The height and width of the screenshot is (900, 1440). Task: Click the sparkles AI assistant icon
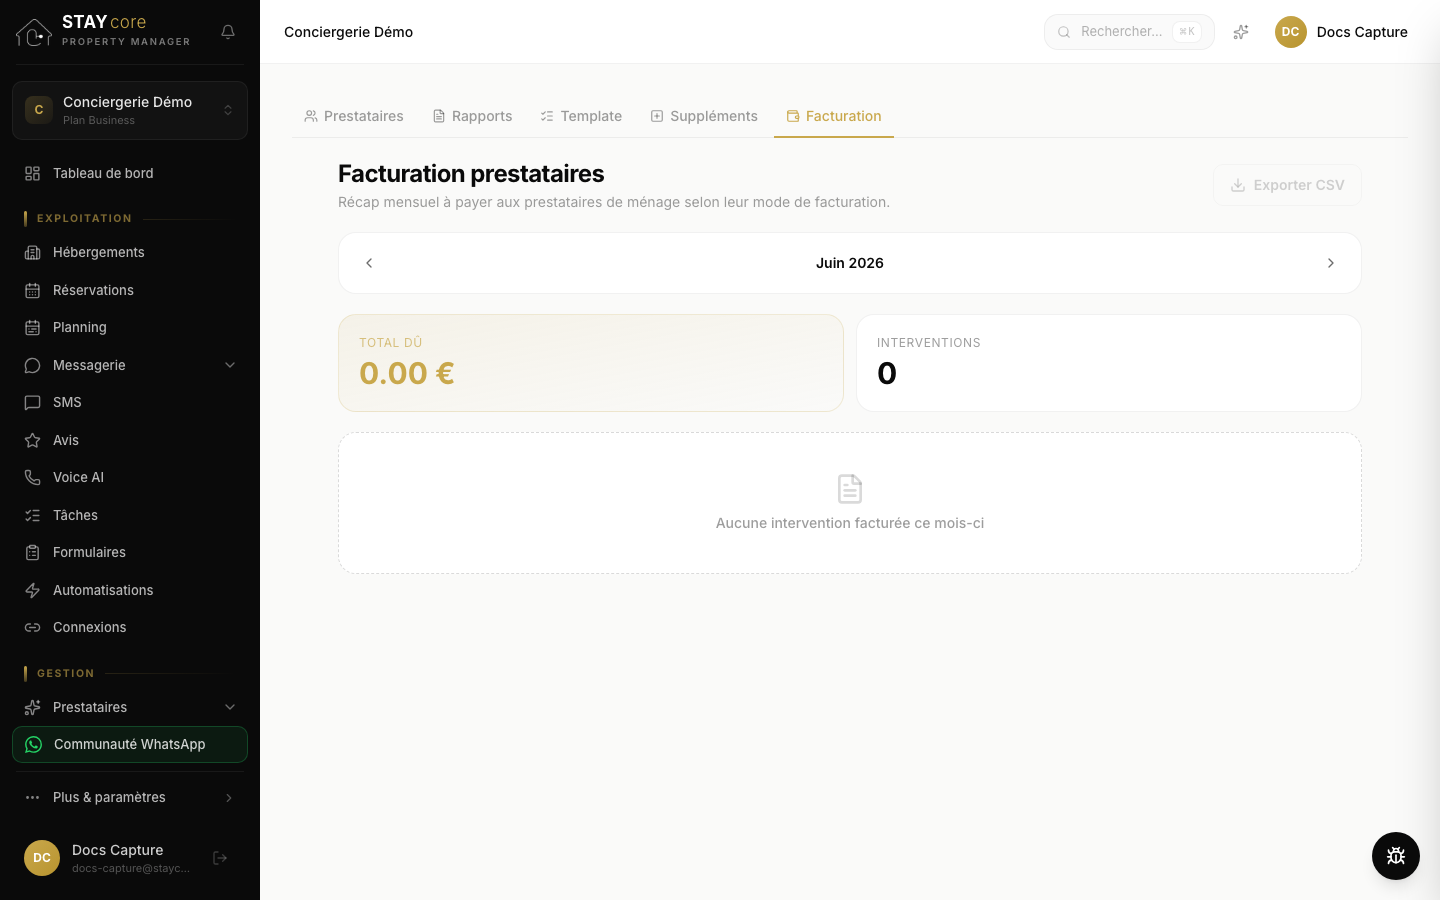point(1241,32)
